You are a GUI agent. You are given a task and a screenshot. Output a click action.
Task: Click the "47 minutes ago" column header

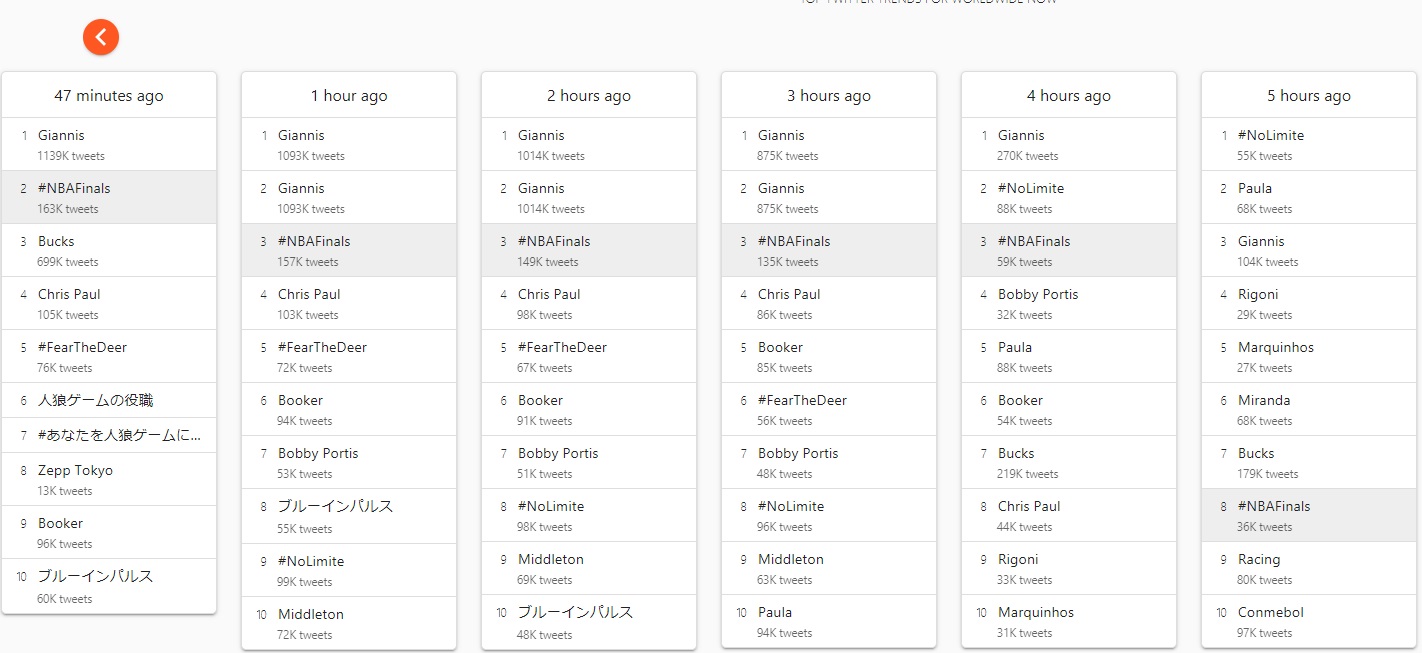click(x=109, y=96)
